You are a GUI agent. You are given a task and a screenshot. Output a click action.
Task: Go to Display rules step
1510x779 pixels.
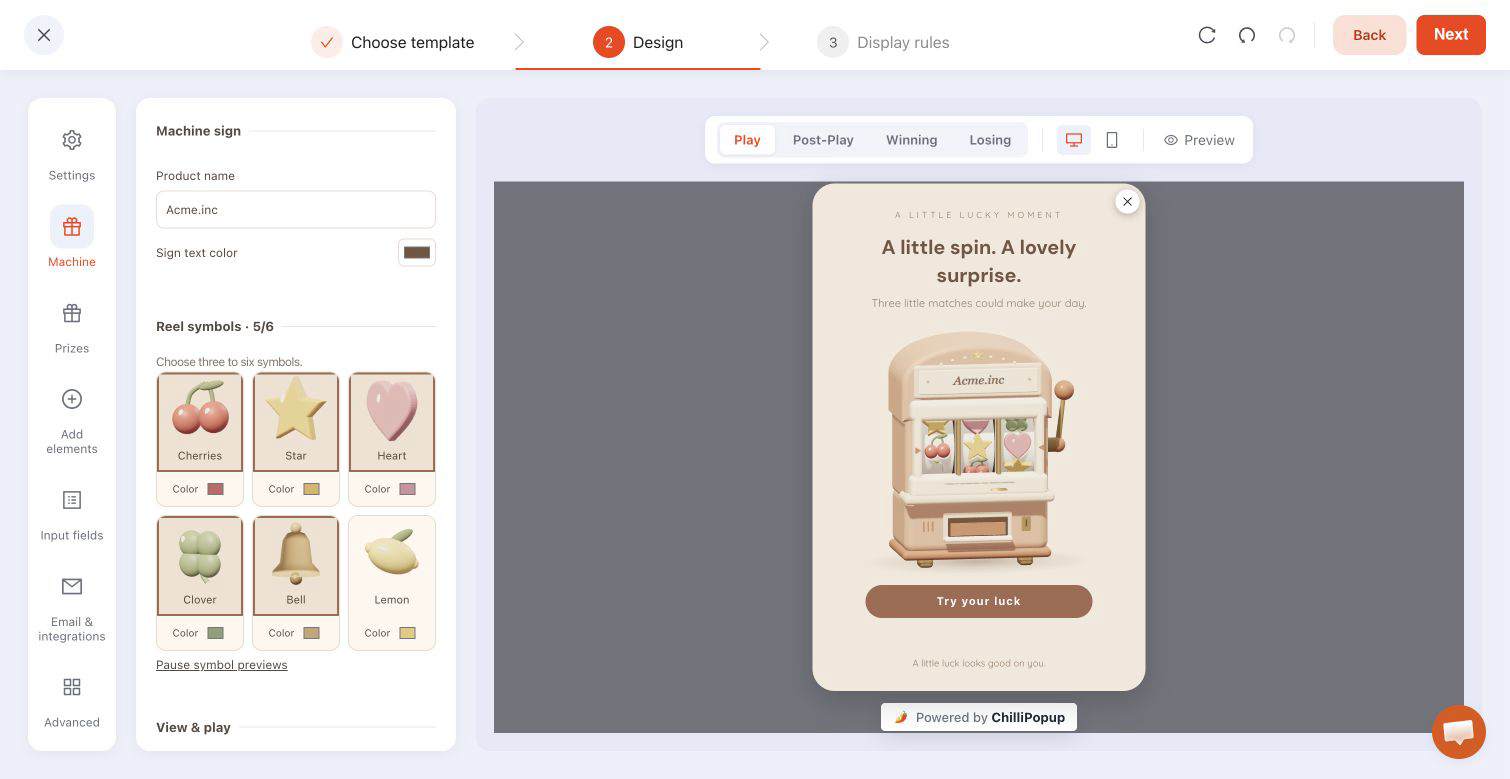(x=884, y=42)
